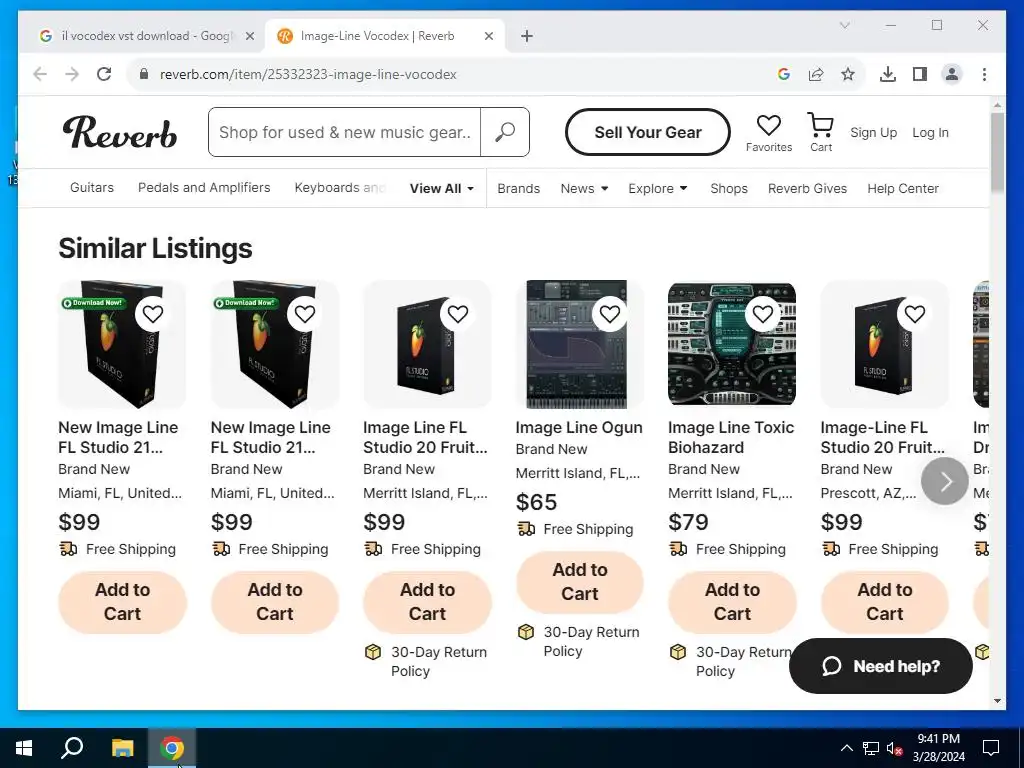View site information lock icon
This screenshot has width=1024, height=768.
tap(144, 74)
